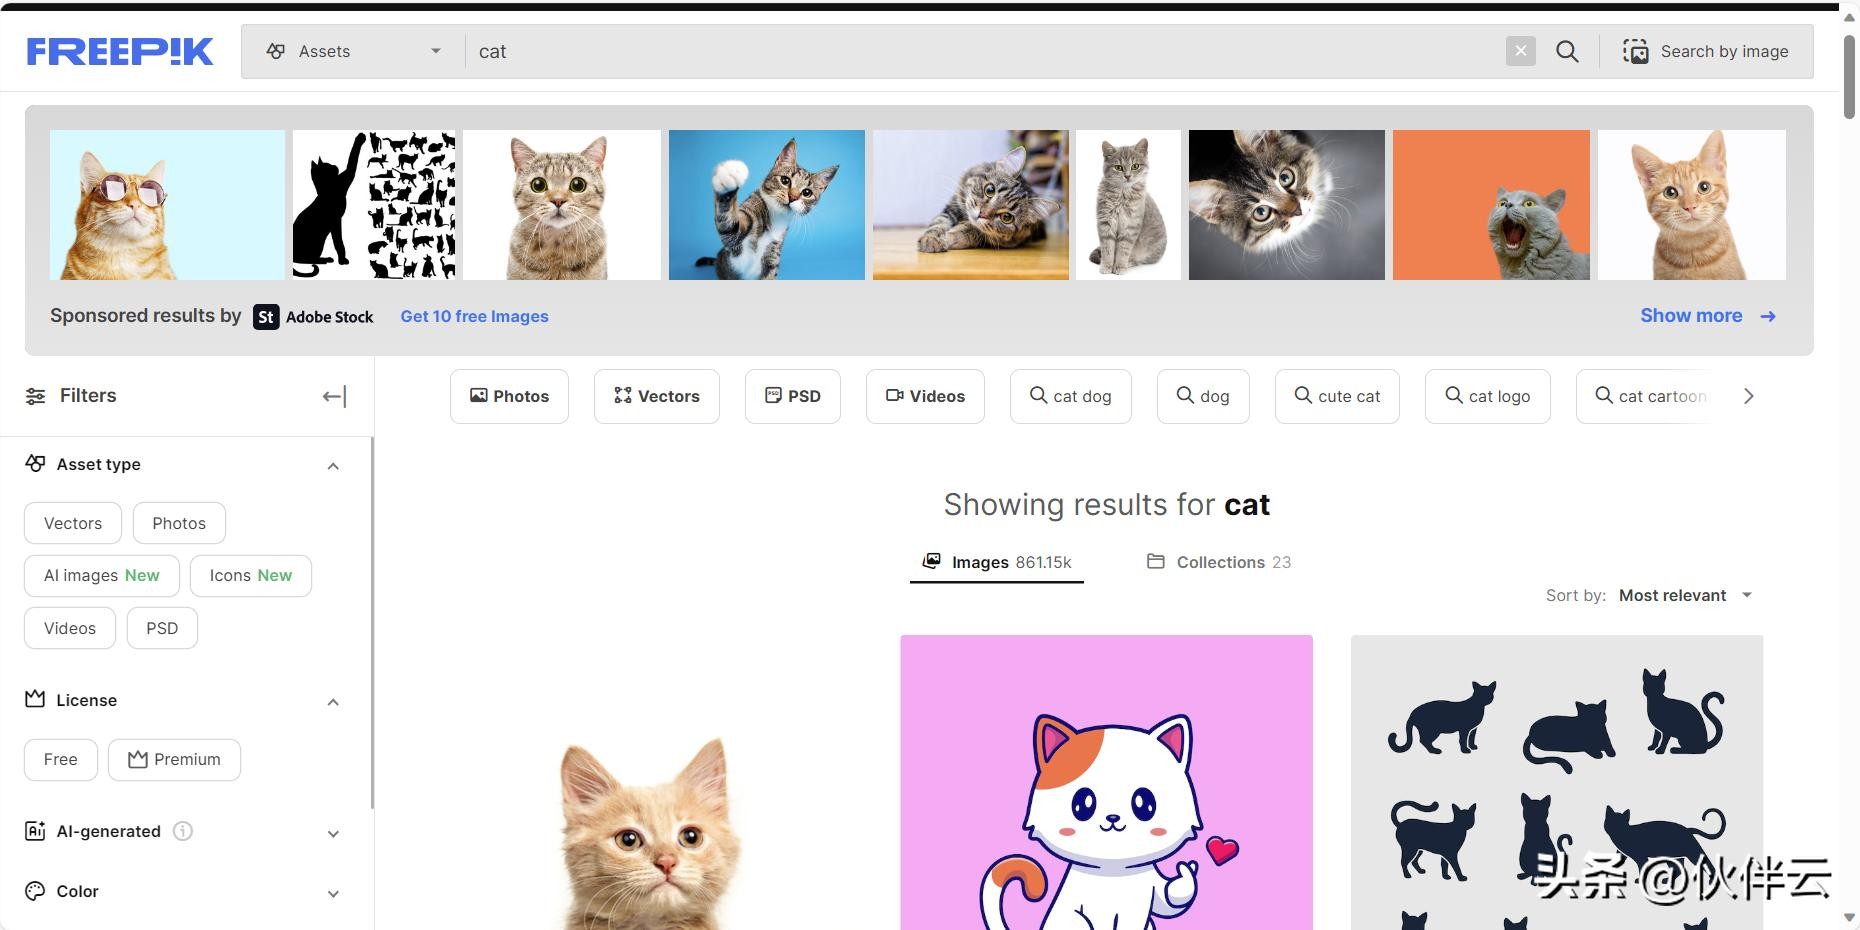Viewport: 1860px width, 930px height.
Task: Collapse the Asset type section
Action: pyautogui.click(x=333, y=465)
